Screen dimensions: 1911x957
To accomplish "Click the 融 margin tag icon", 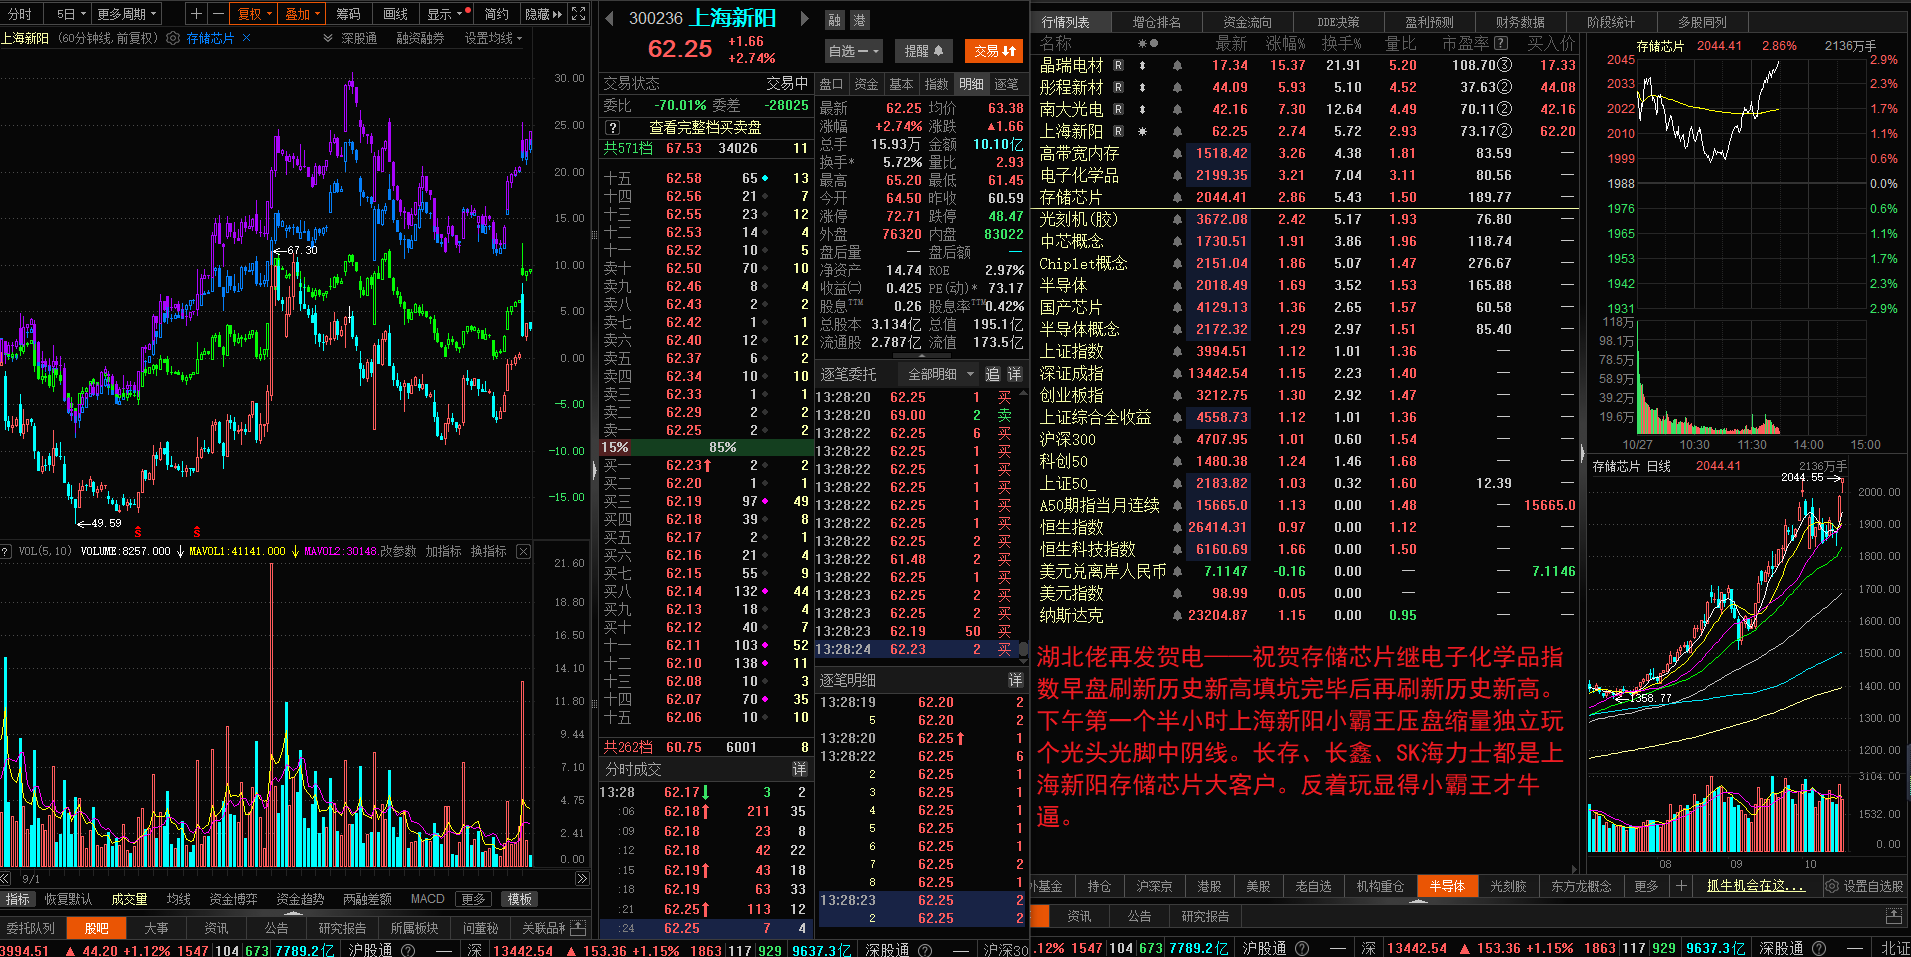I will 835,20.
